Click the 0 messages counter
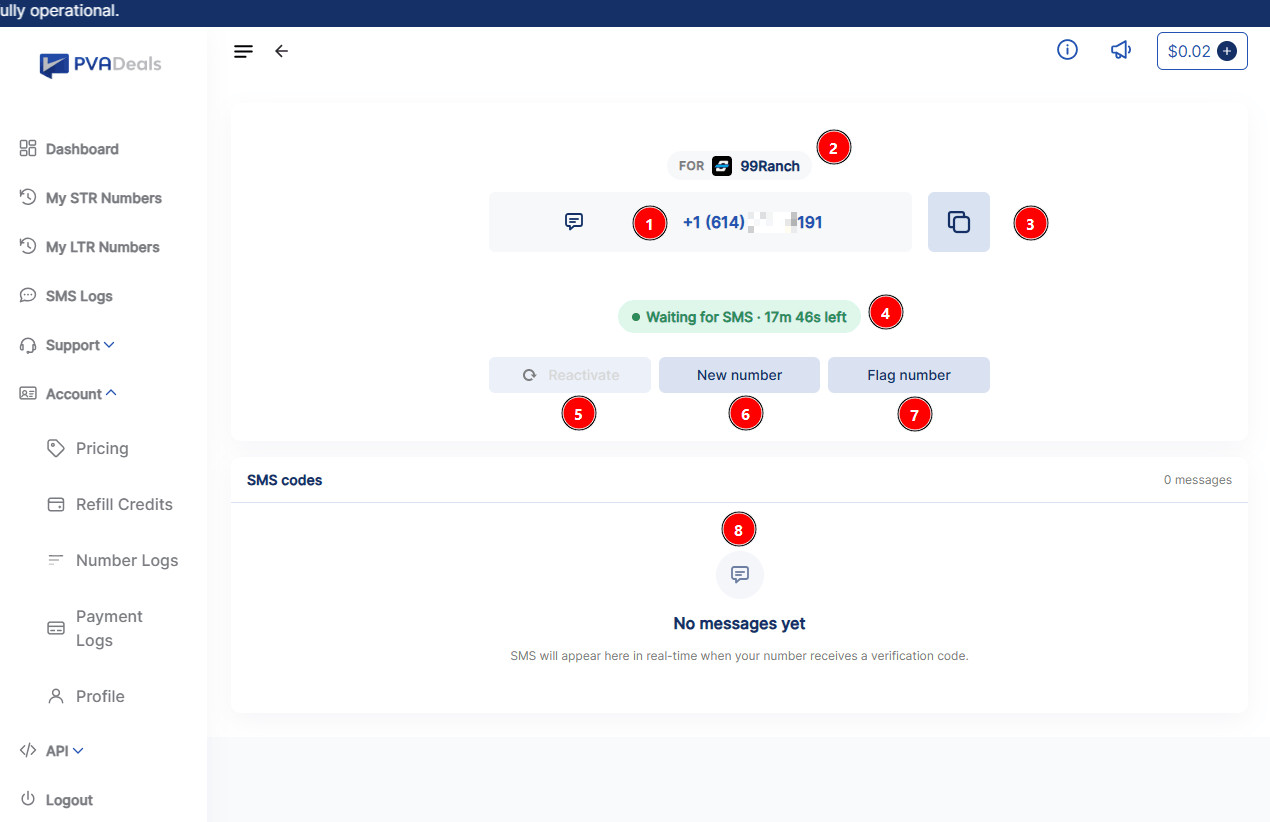Viewport: 1270px width, 822px height. (1198, 480)
